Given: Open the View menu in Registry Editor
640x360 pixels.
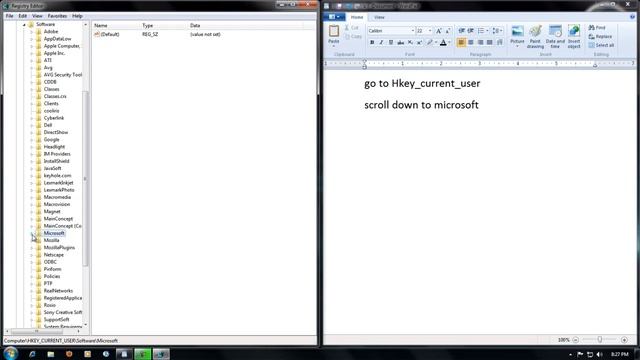Looking at the screenshot, I should click(37, 16).
